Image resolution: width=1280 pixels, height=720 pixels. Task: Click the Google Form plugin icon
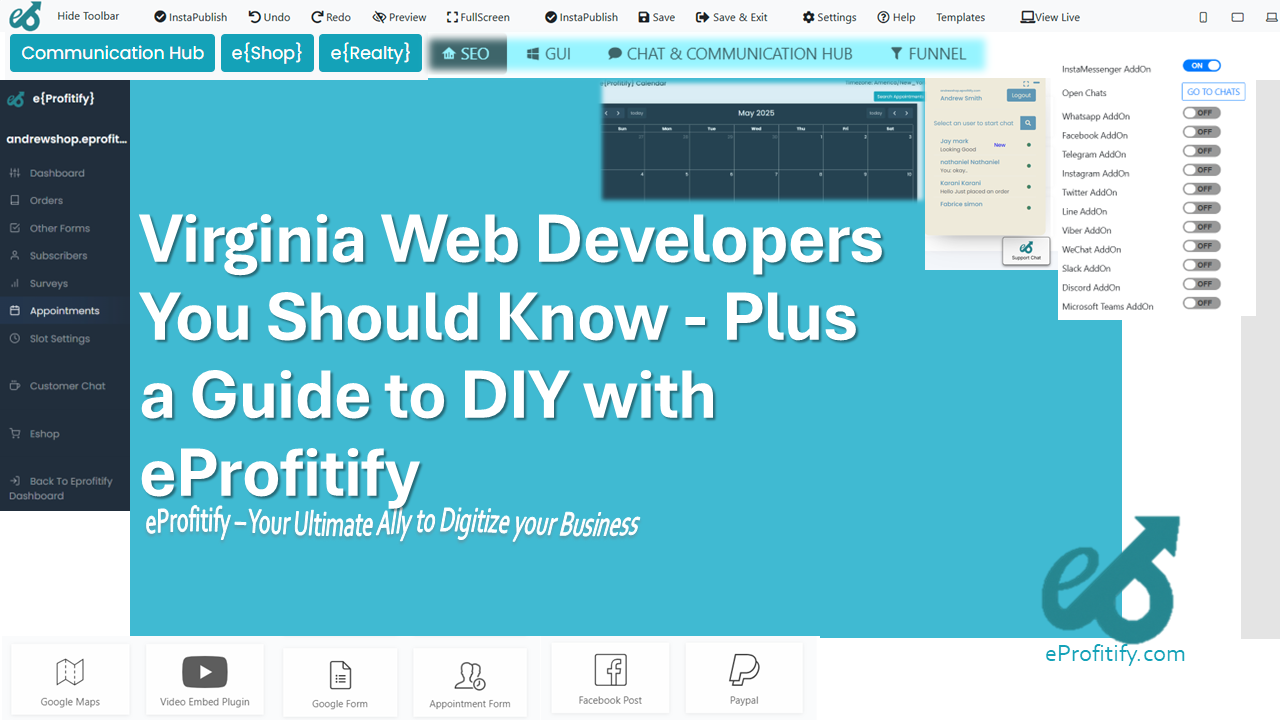(x=340, y=675)
